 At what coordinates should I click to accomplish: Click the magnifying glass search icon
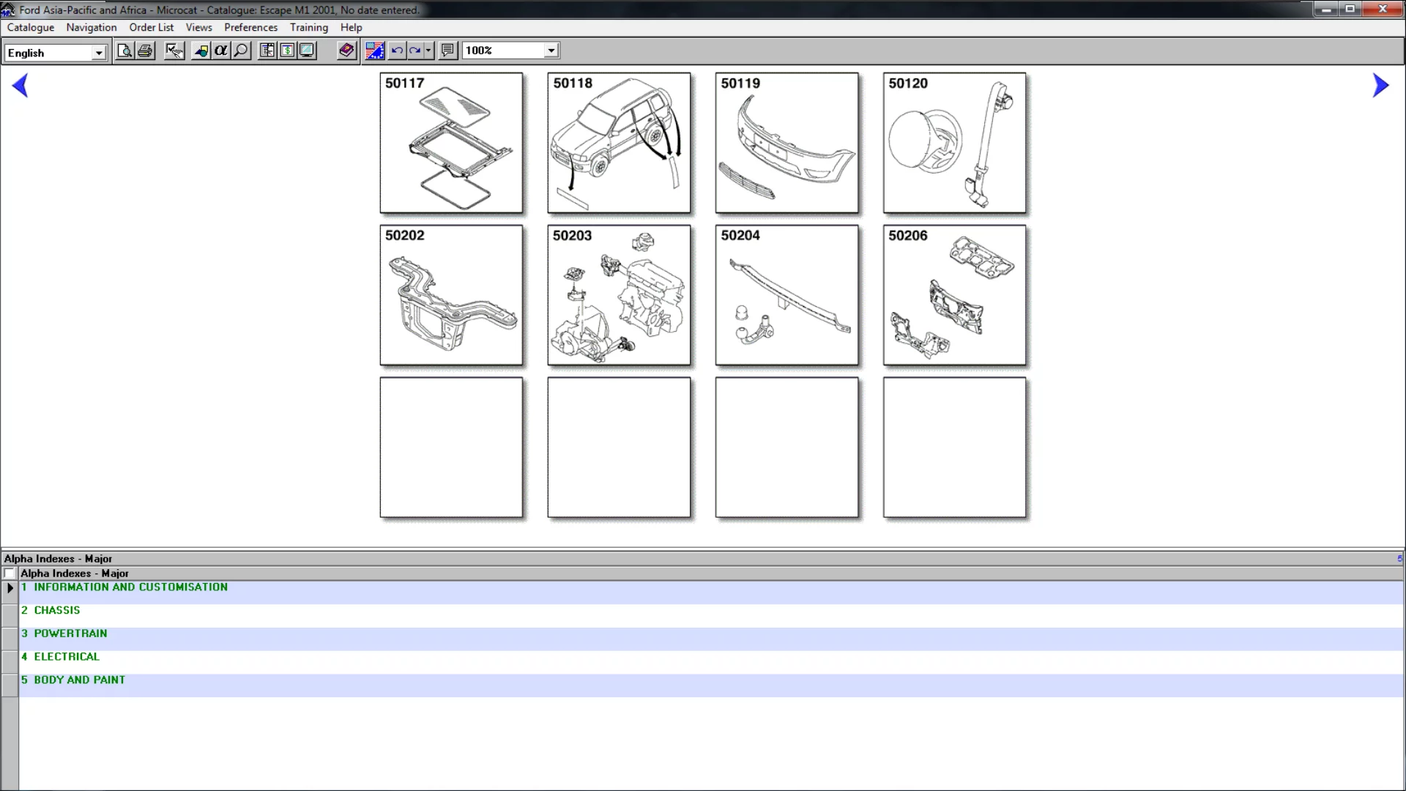coord(241,51)
